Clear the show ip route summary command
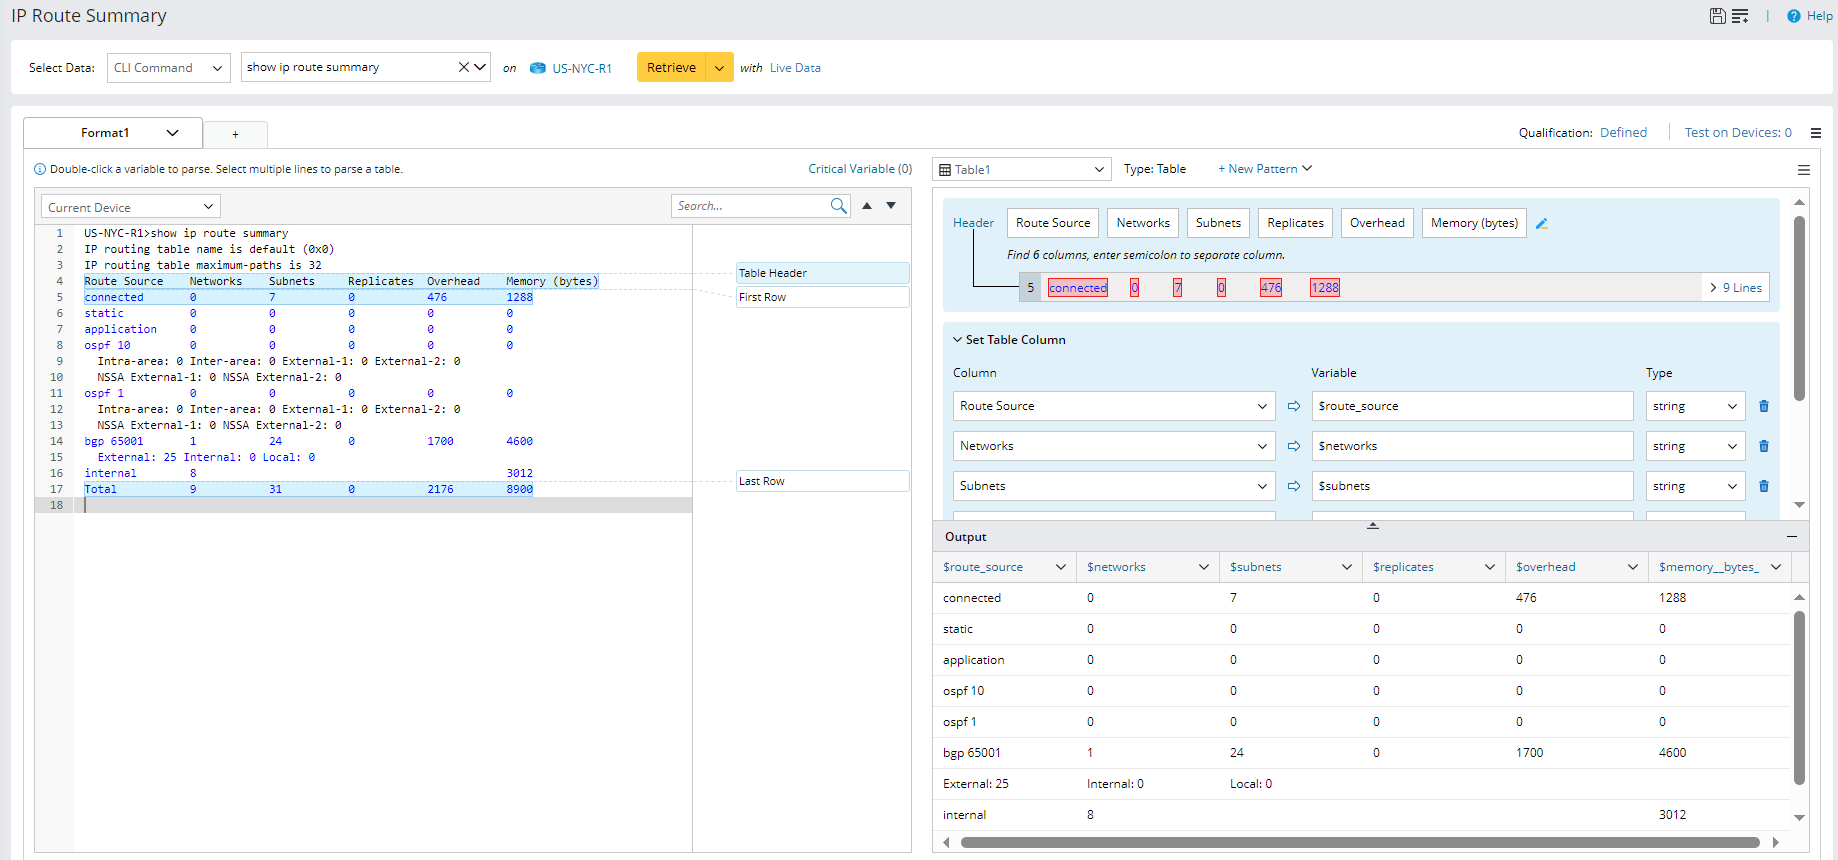The width and height of the screenshot is (1838, 860). pos(464,67)
